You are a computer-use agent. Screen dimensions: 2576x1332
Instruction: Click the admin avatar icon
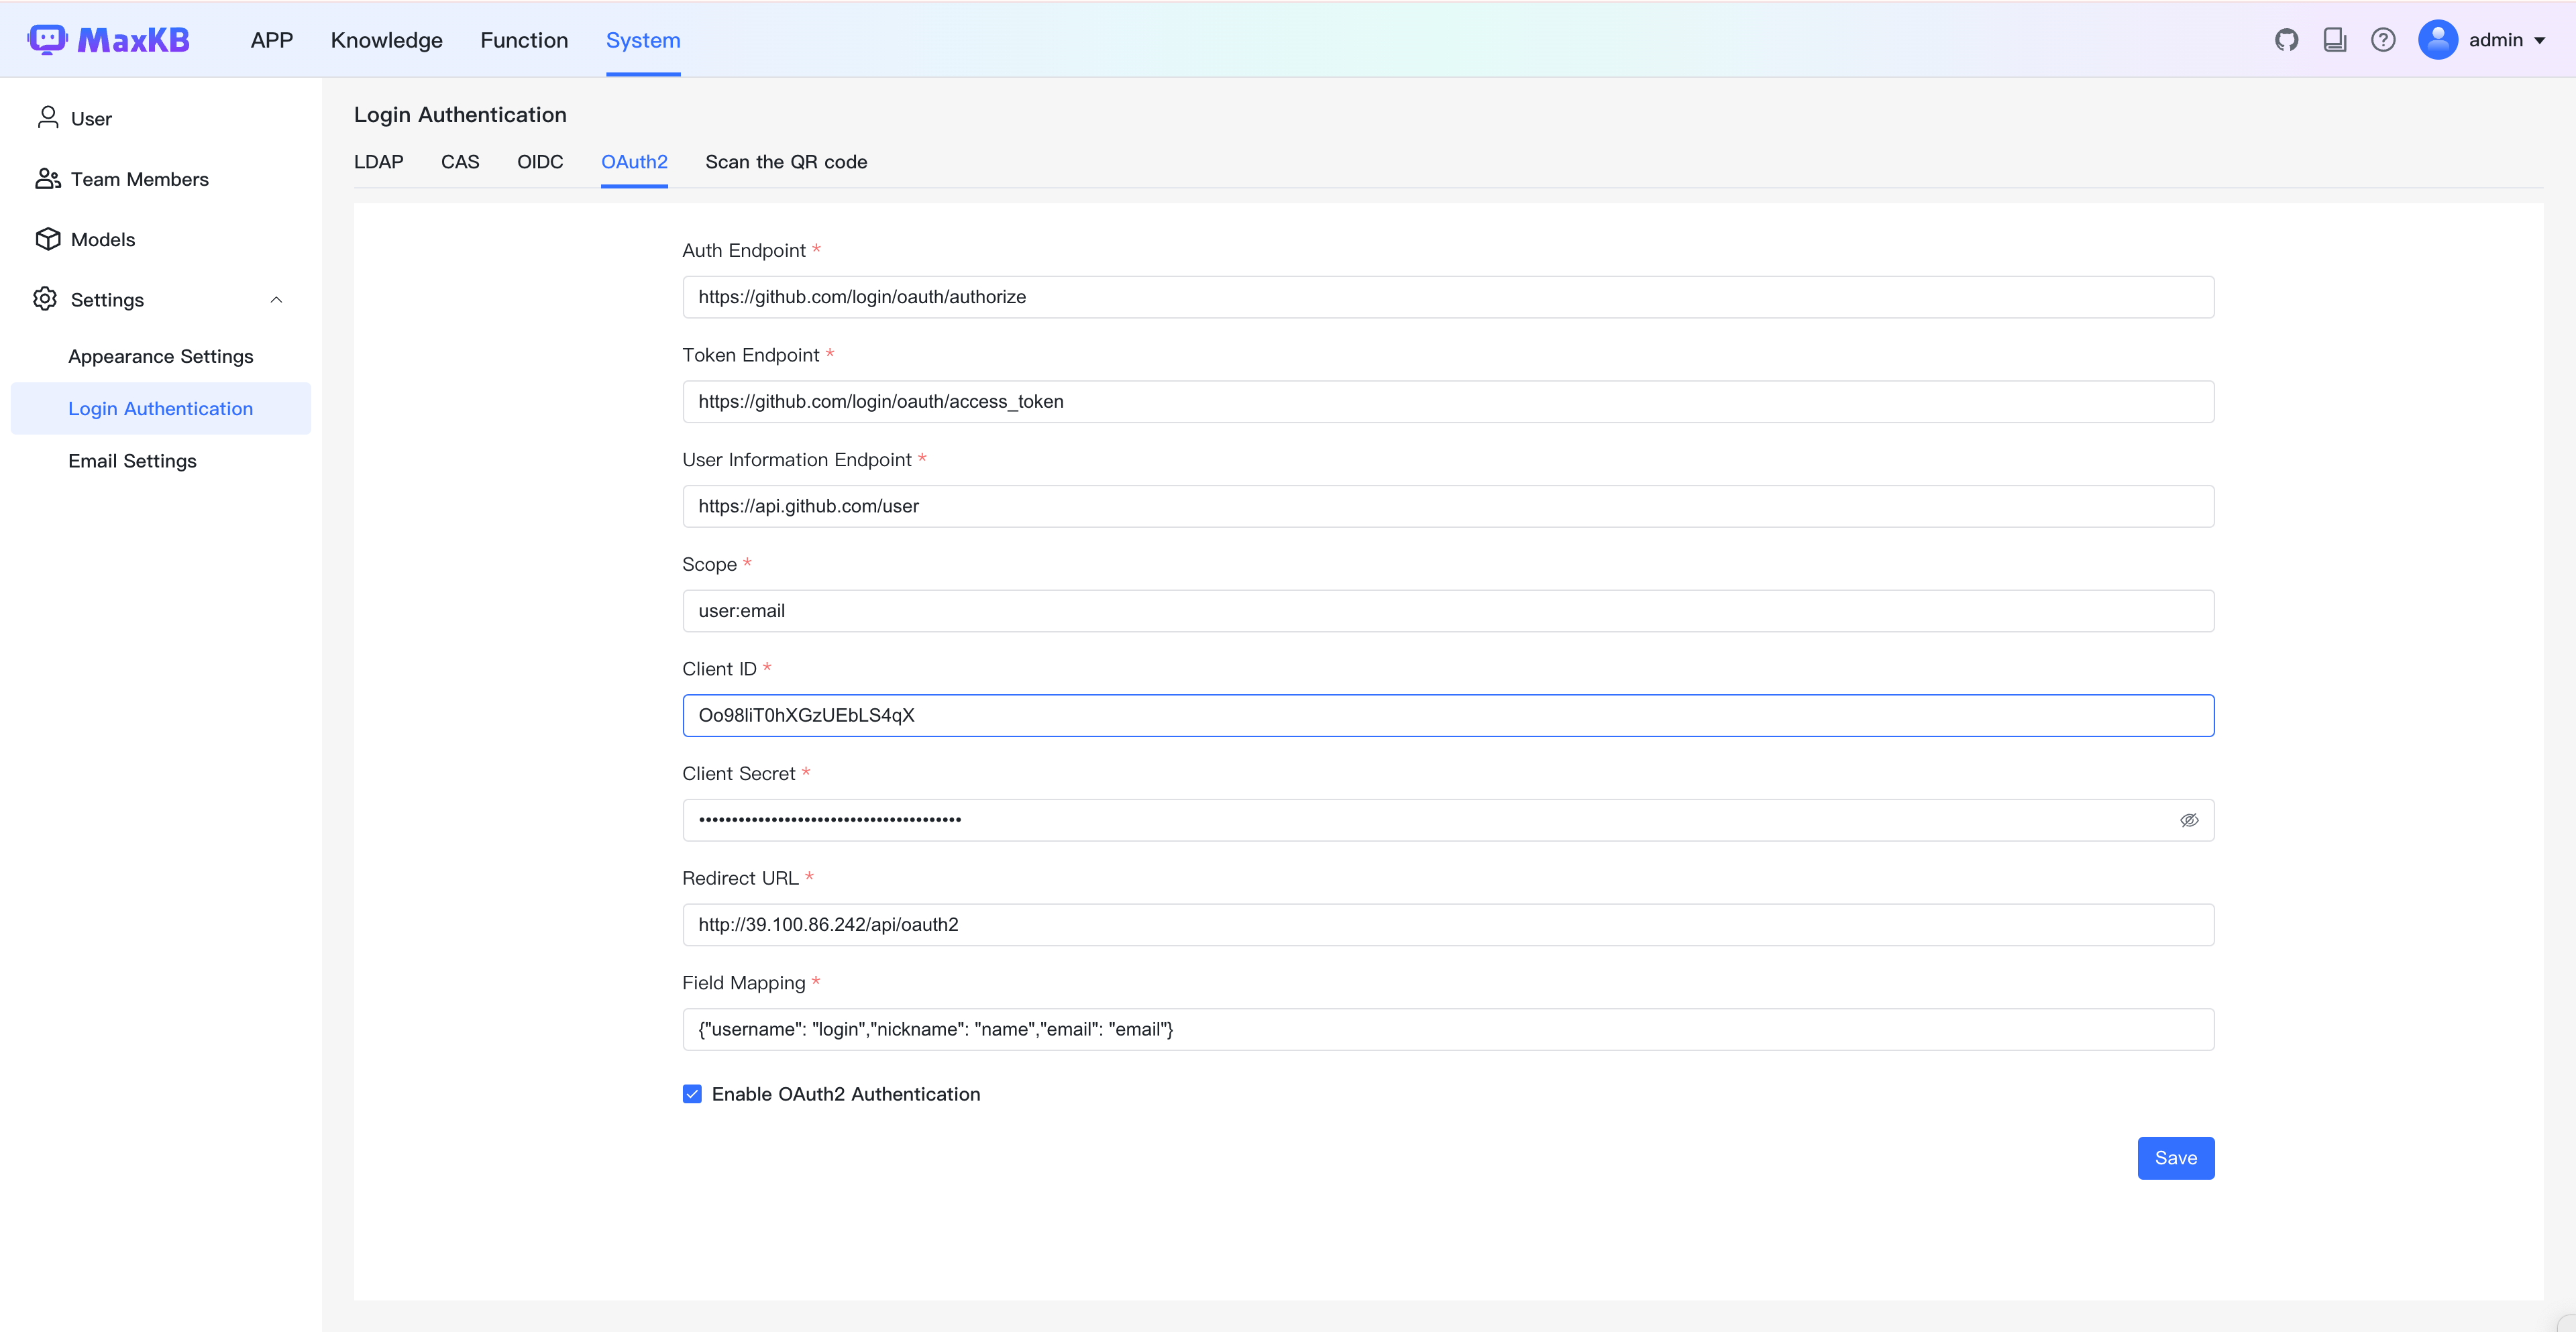2437,40
